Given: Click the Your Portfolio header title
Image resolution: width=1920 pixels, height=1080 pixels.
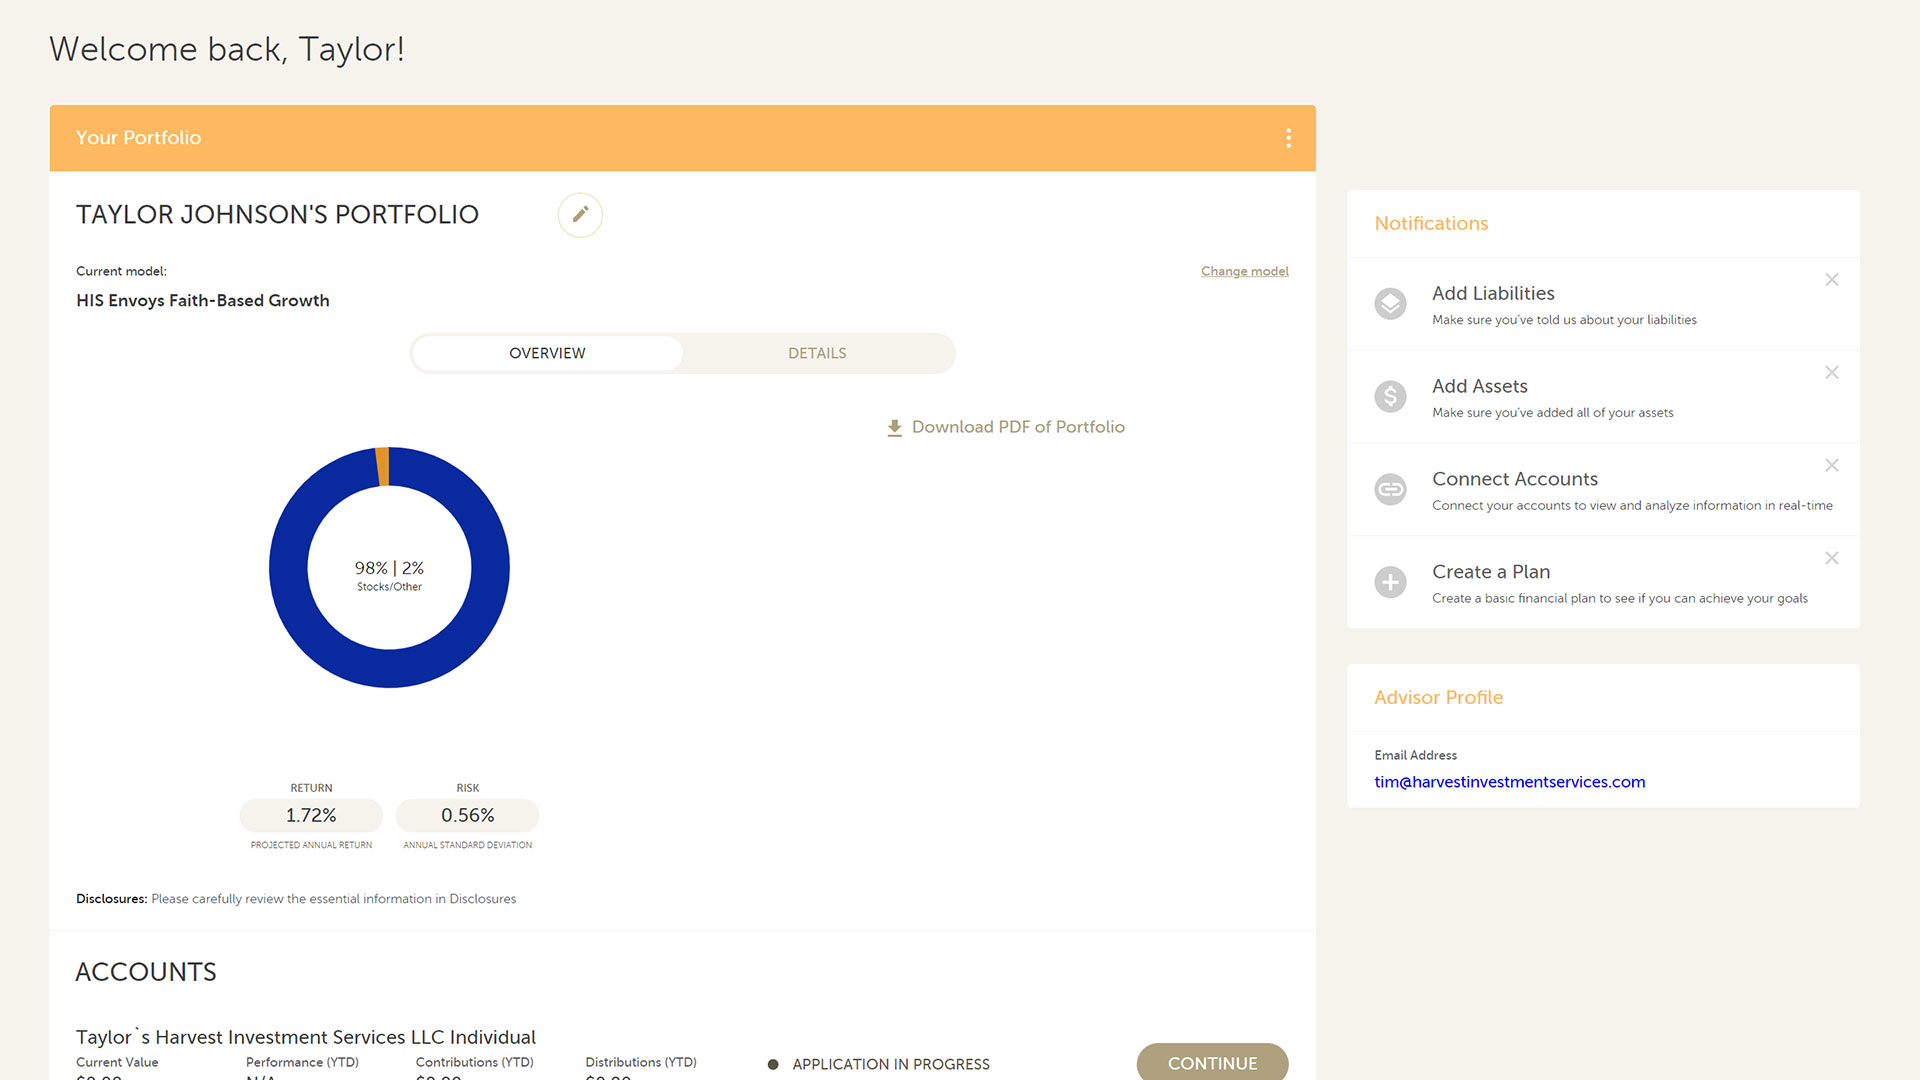Looking at the screenshot, I should tap(138, 138).
